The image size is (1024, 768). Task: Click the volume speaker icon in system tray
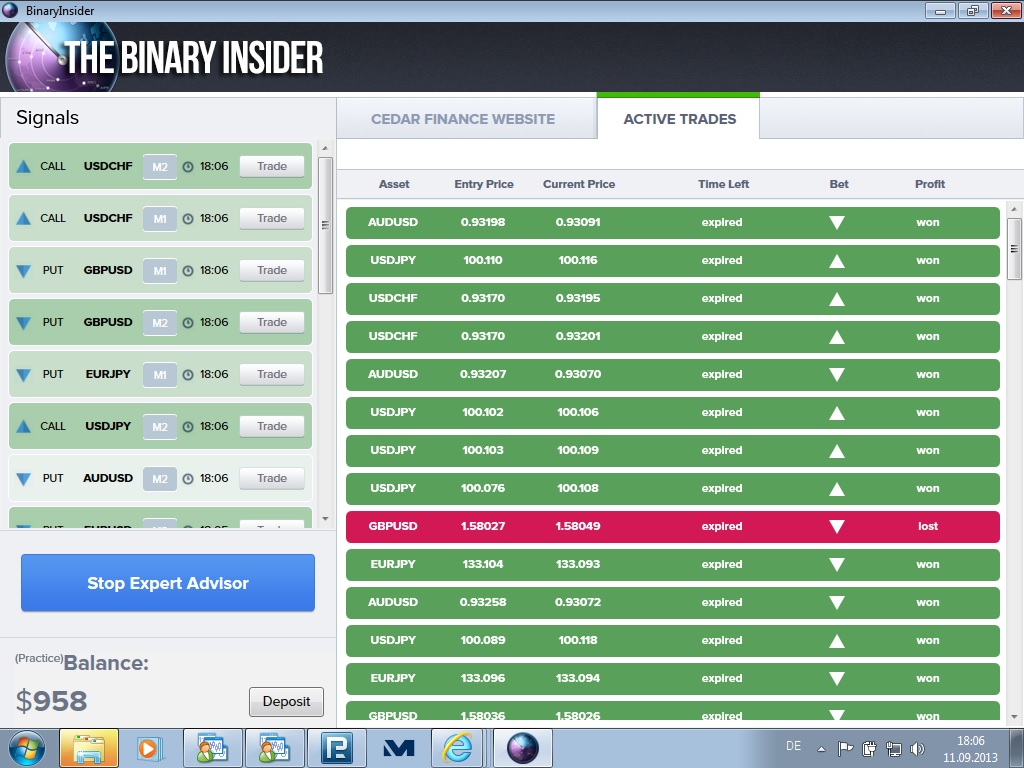pyautogui.click(x=917, y=748)
